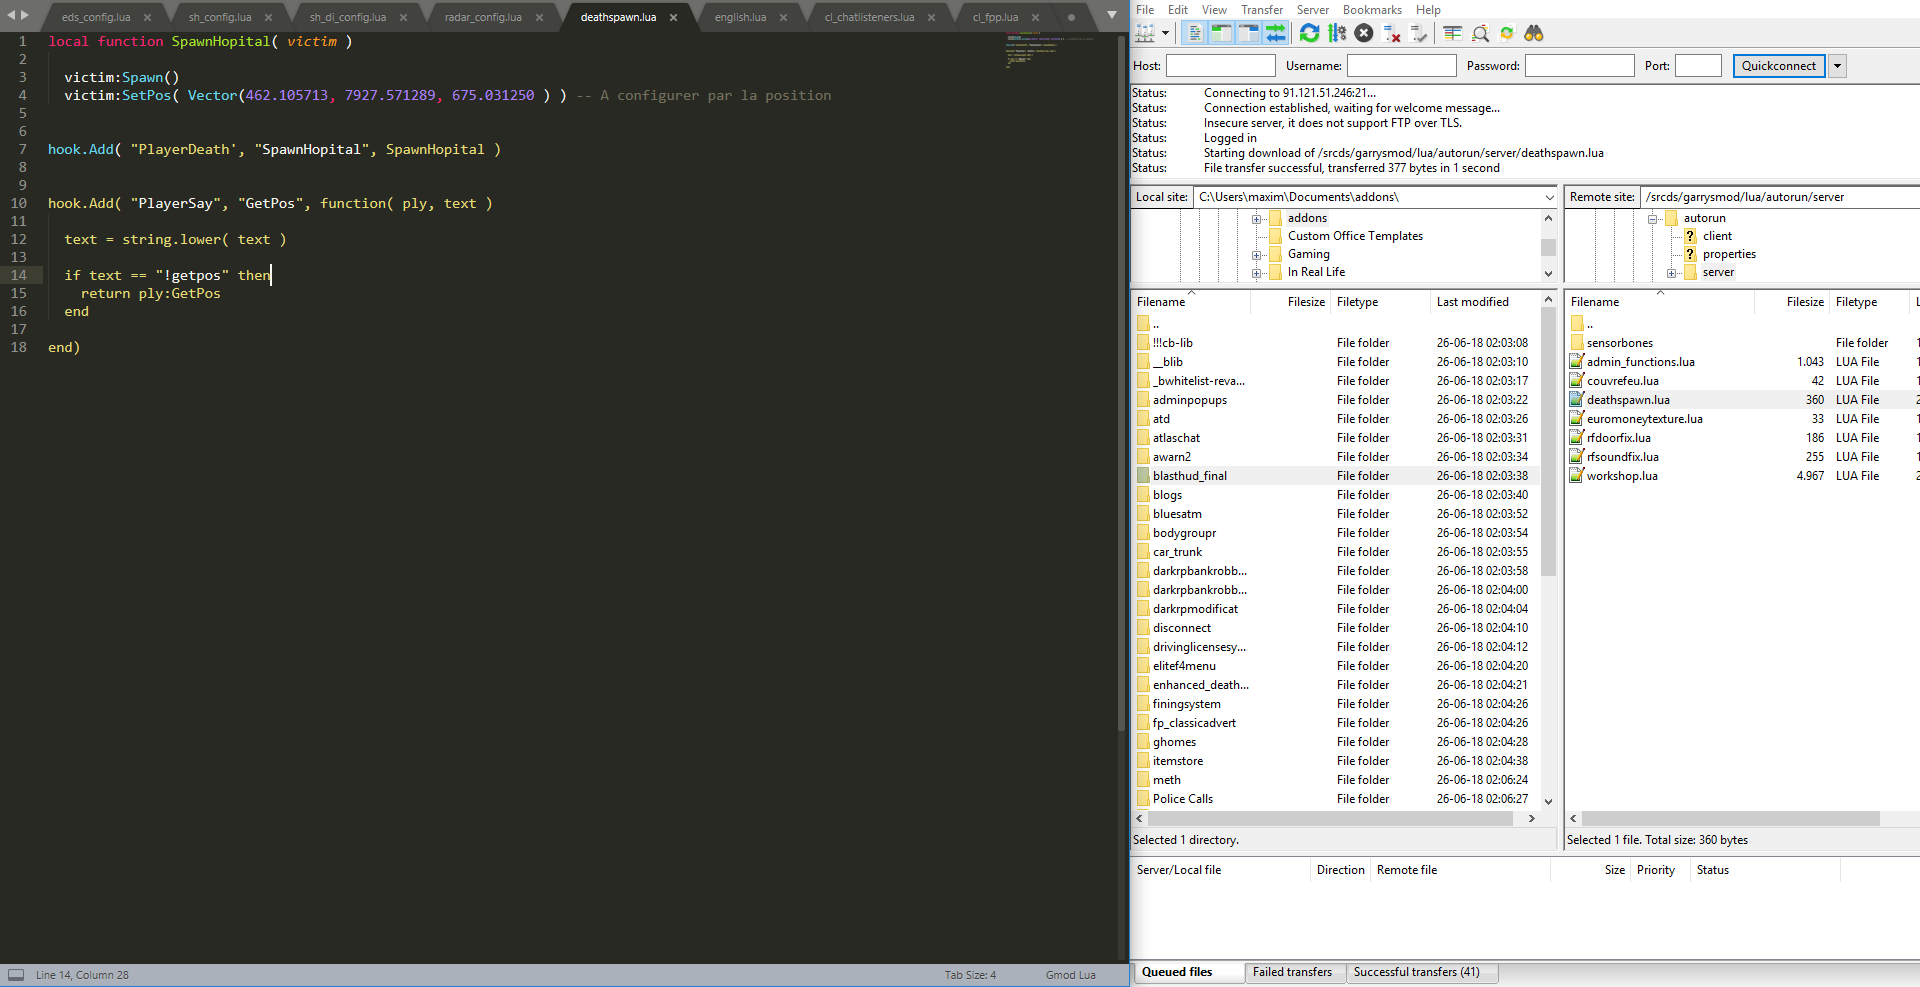
Task: Select the blasthud_final local folder
Action: [1189, 476]
